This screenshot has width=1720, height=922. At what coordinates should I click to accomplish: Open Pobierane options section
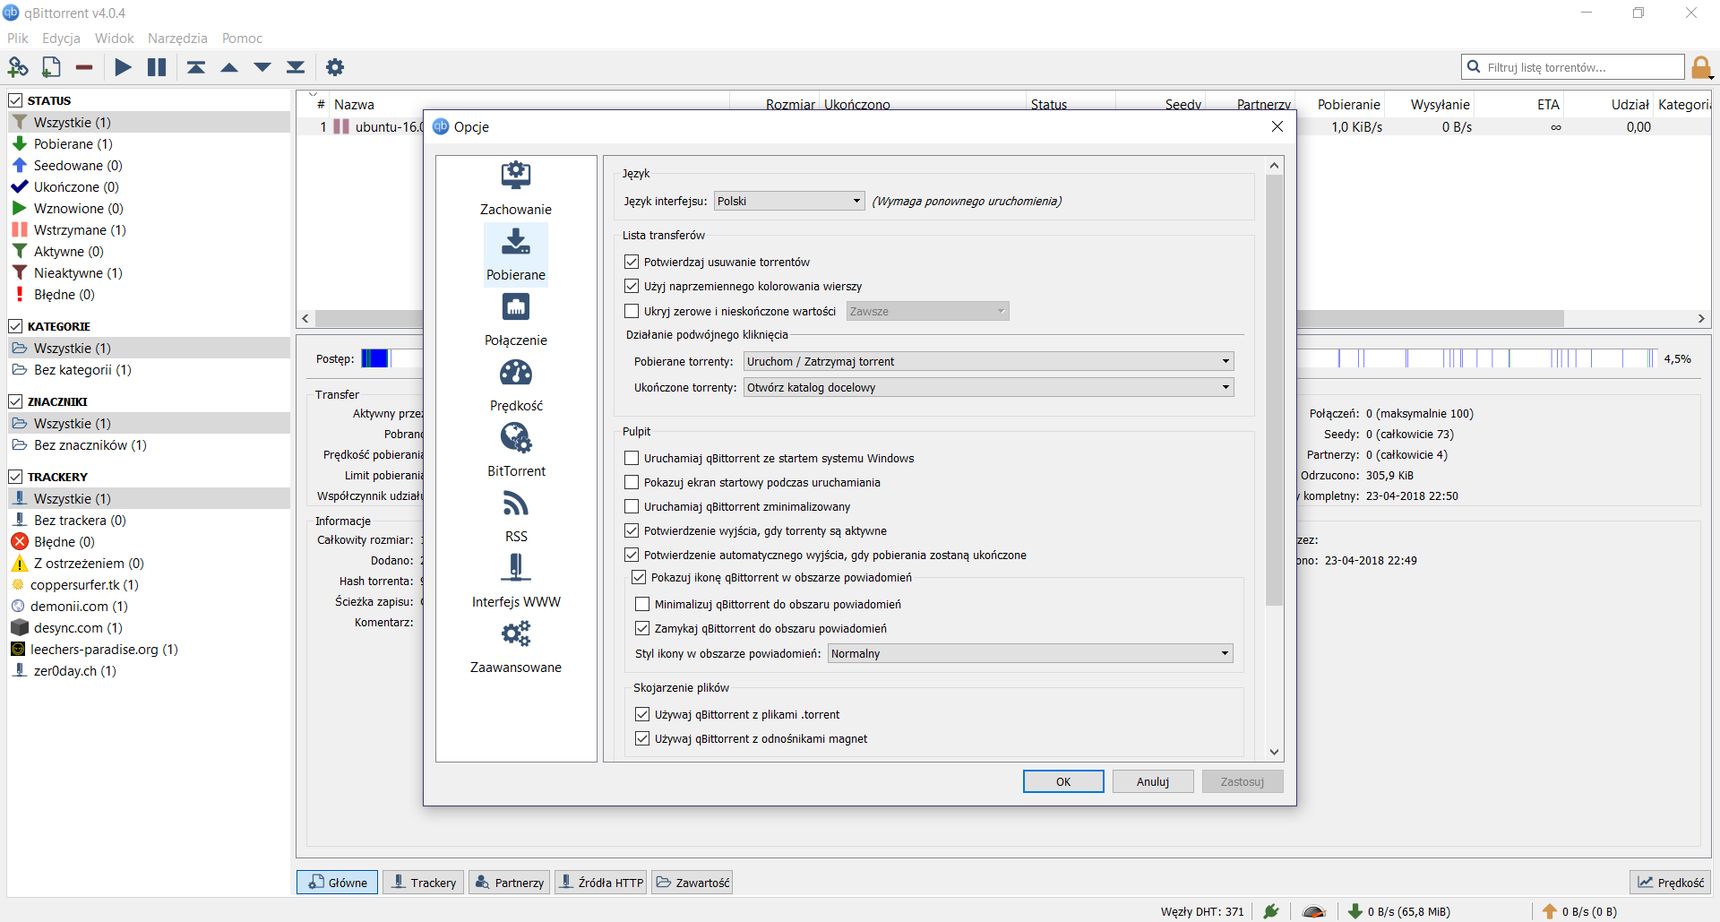tap(516, 254)
